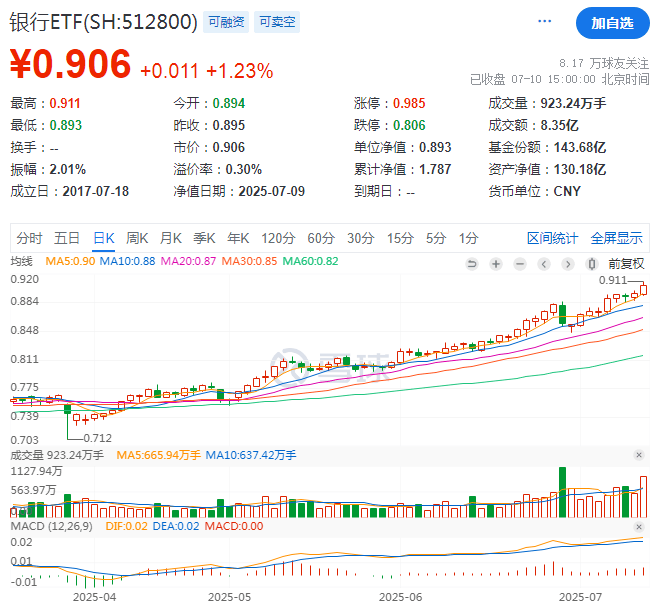Viewport: 656px width, 610px height.
Task: Click the 基金份额 143.68亿 value
Action: coord(580,147)
